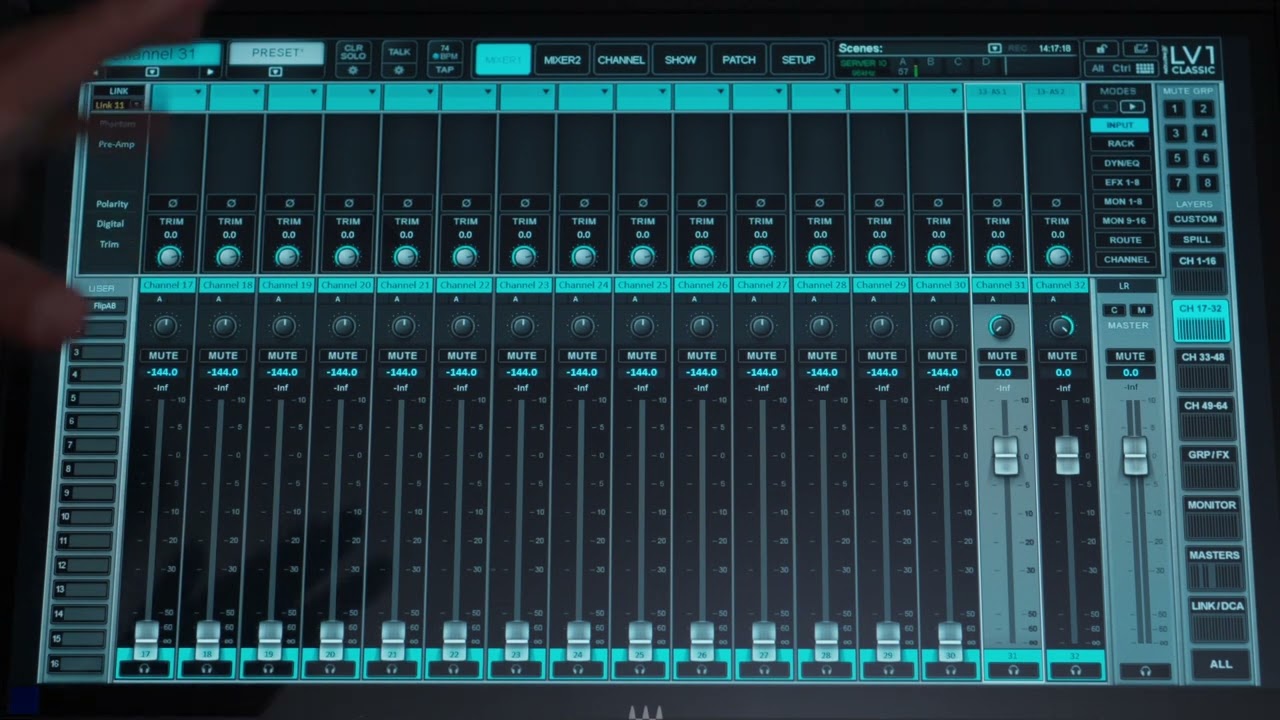Click the Channel 32 pan knob
1280x720 pixels.
[1062, 326]
